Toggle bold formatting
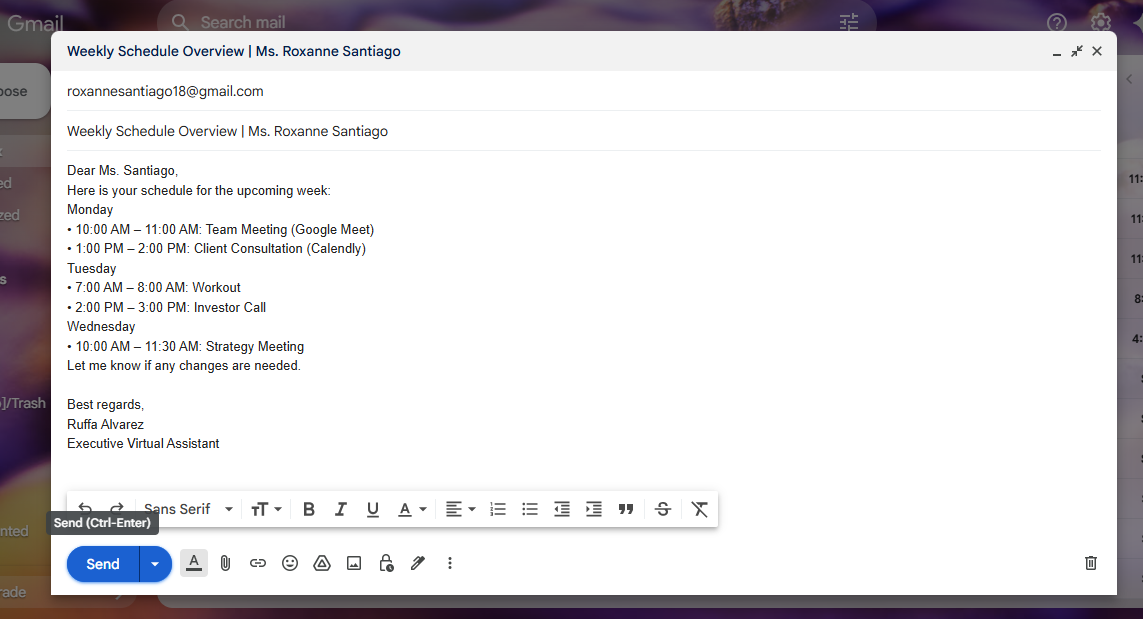1143x619 pixels. [309, 509]
